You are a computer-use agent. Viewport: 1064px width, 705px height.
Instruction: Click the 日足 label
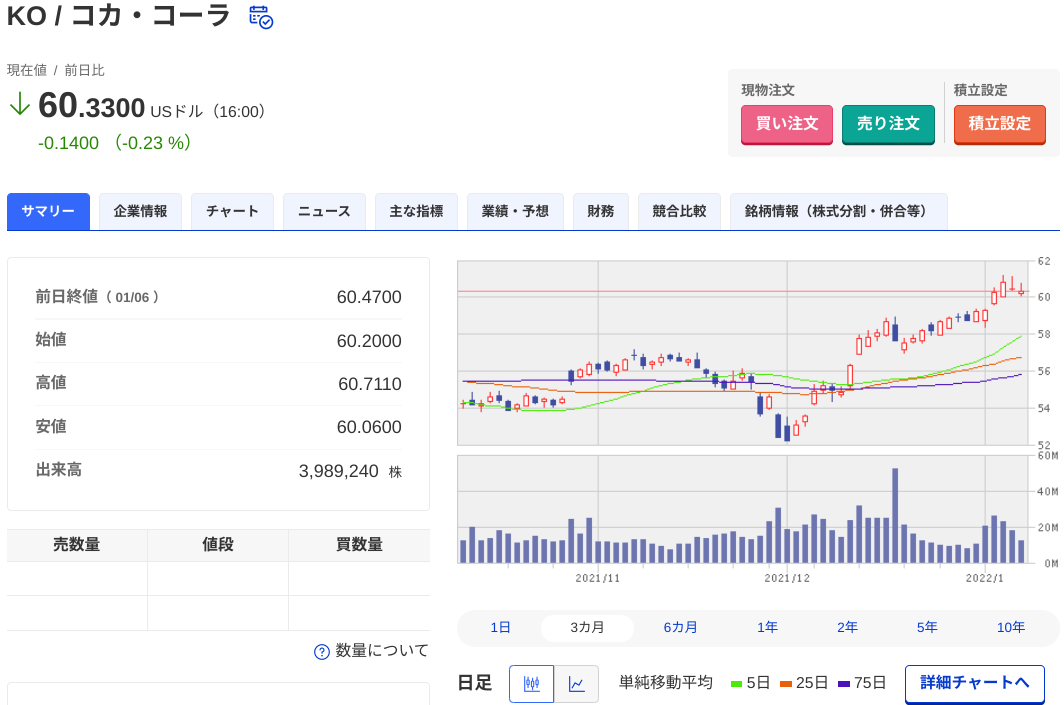click(475, 683)
